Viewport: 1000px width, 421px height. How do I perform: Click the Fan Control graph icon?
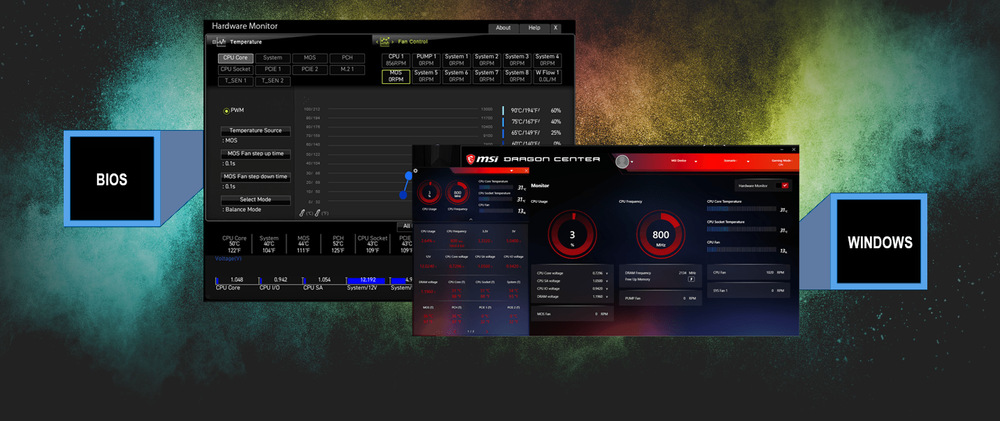(x=385, y=41)
